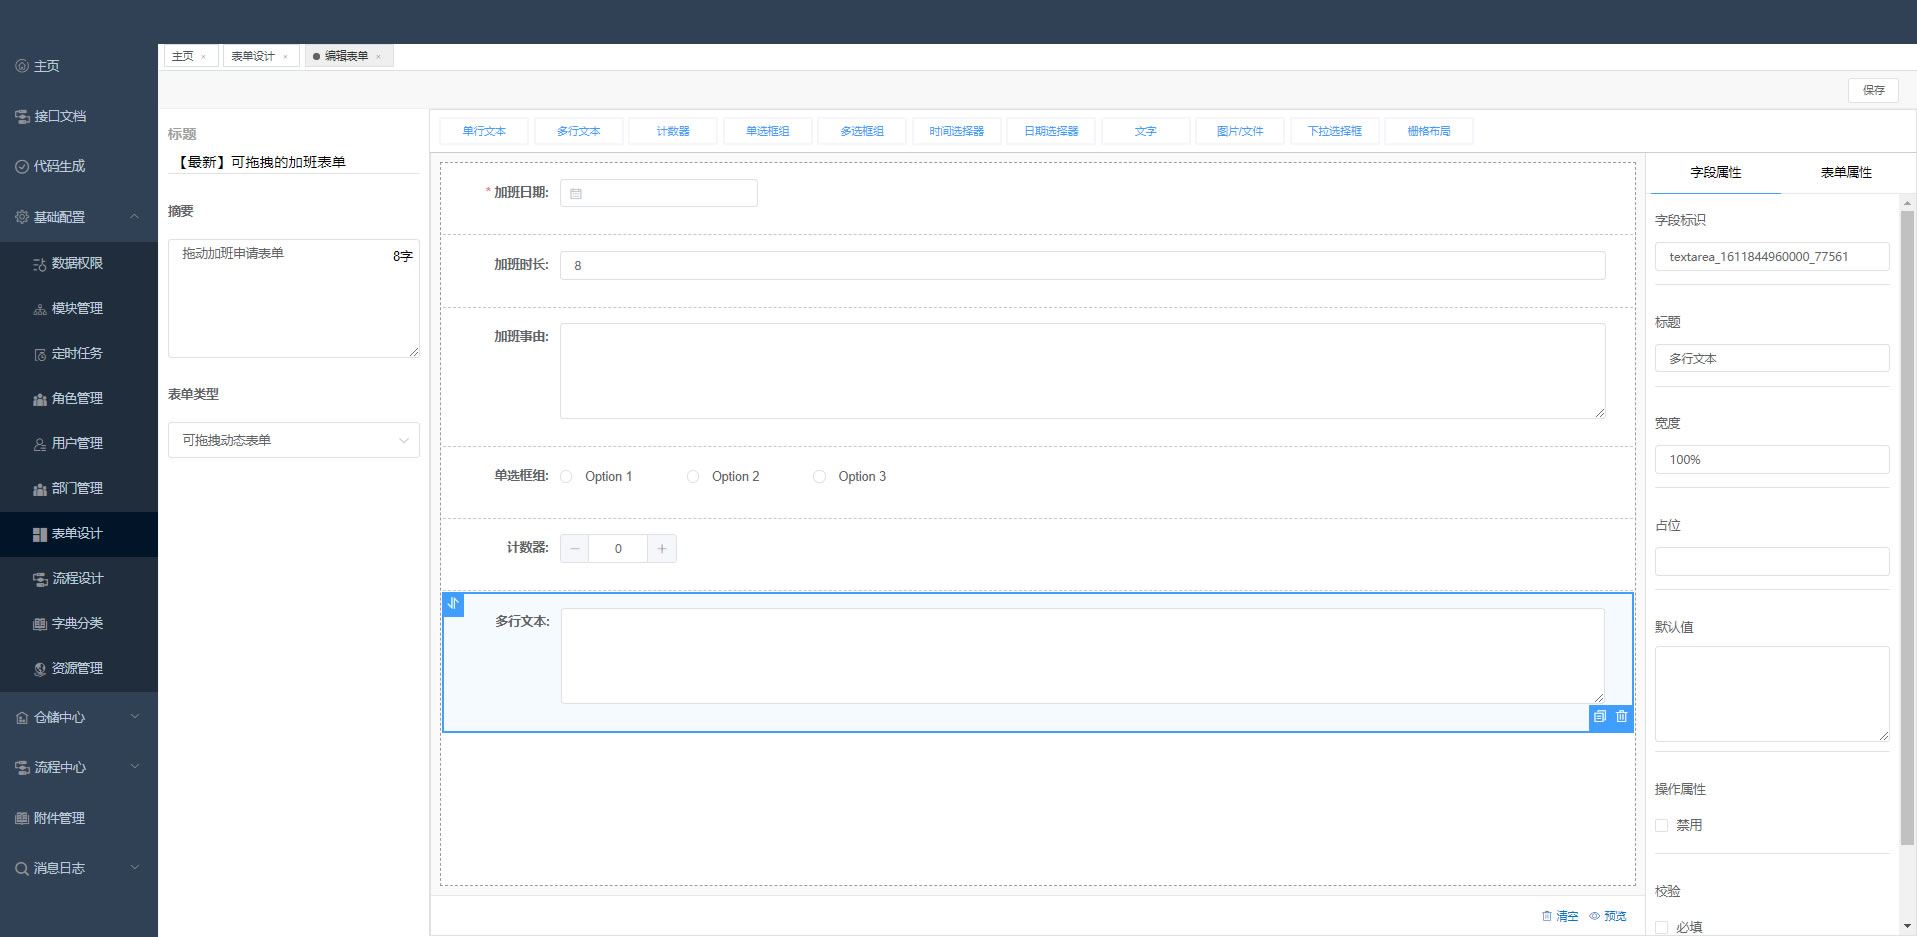Close the 表单设计 tab using its x icon
This screenshot has height=937, width=1917.
pyautogui.click(x=286, y=57)
